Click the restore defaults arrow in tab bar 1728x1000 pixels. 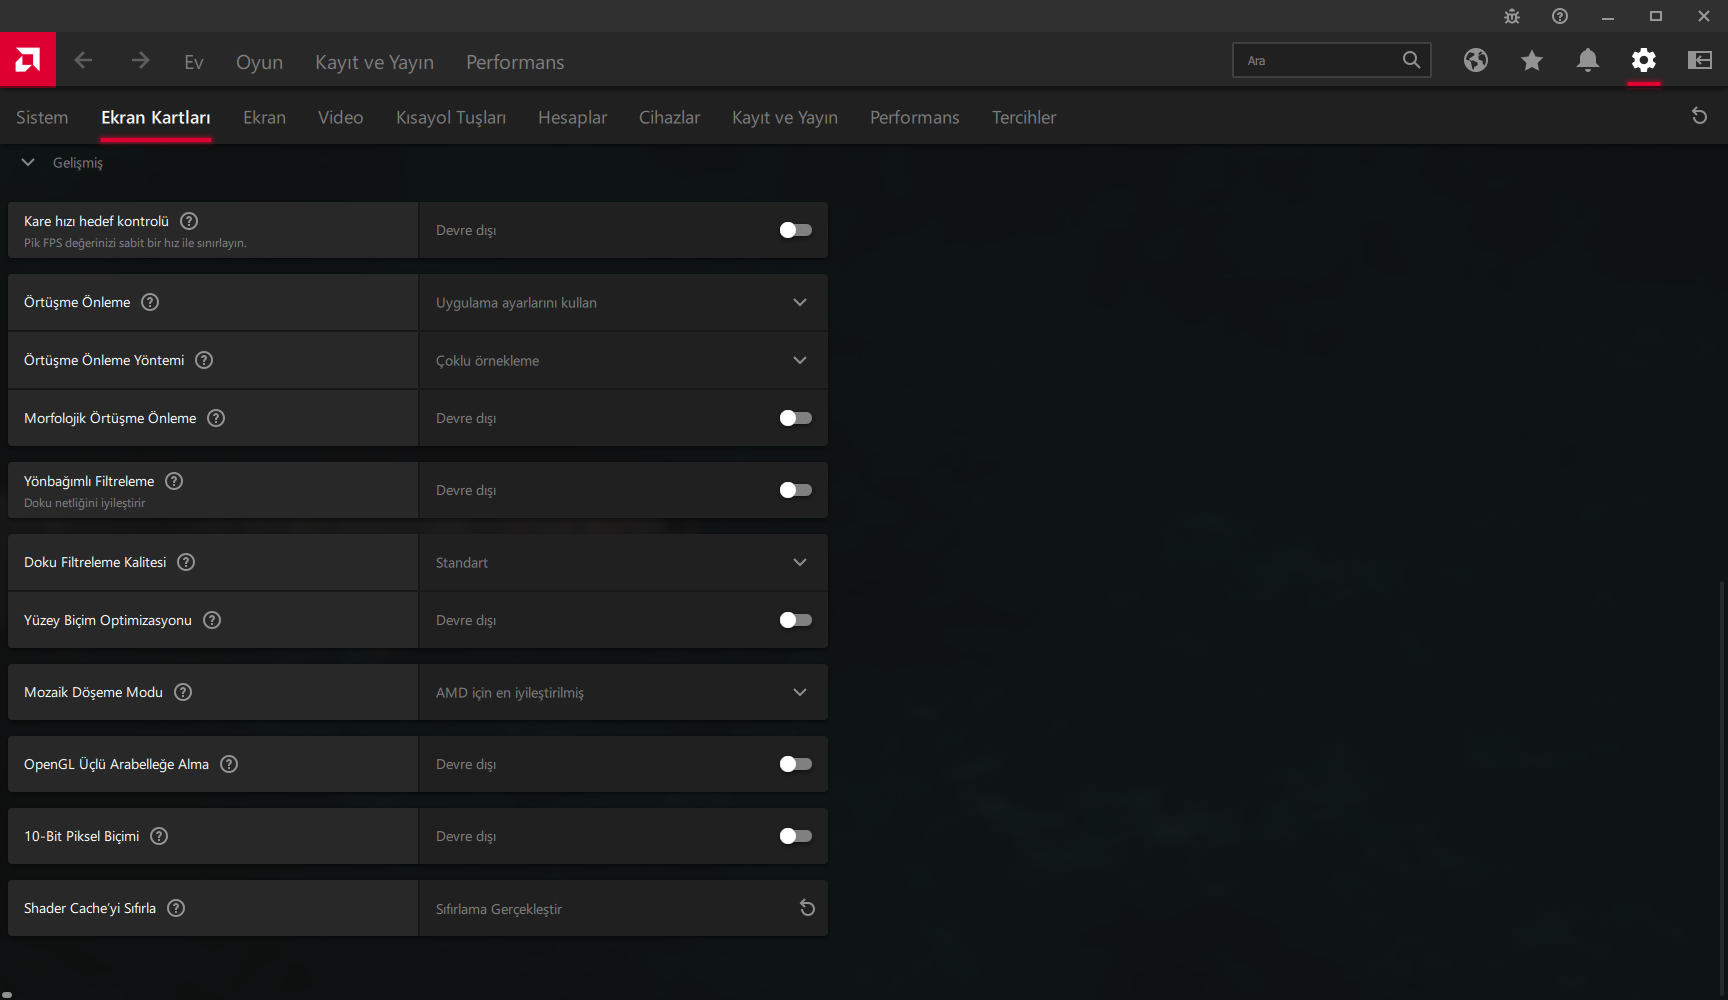pos(1699,116)
